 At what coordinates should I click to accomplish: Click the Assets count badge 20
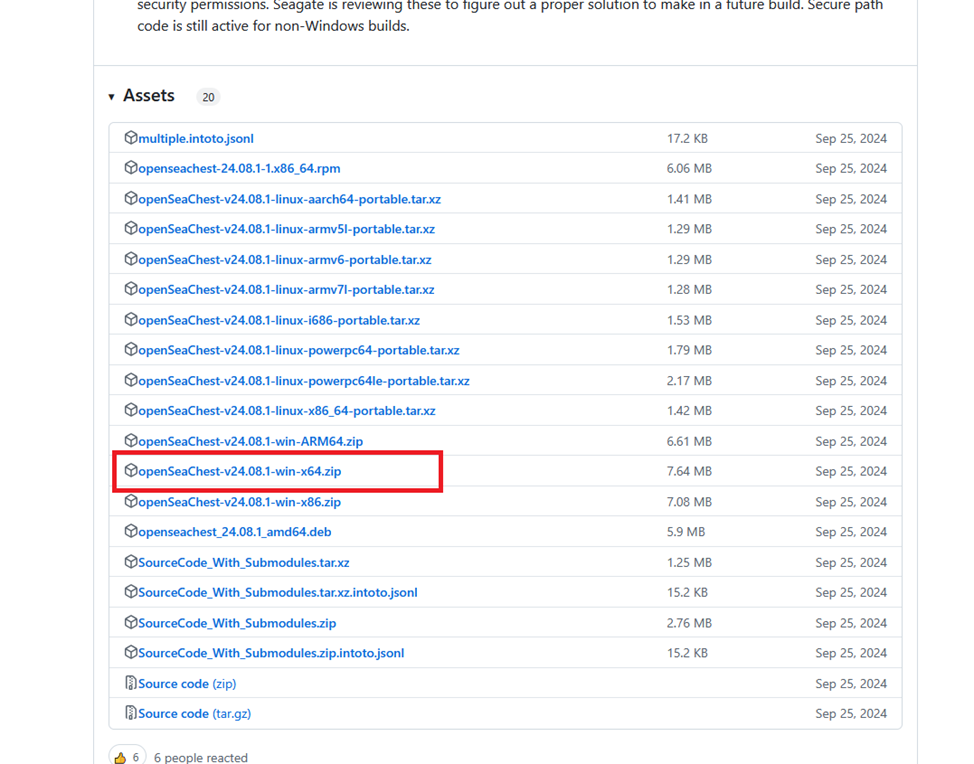pos(208,97)
